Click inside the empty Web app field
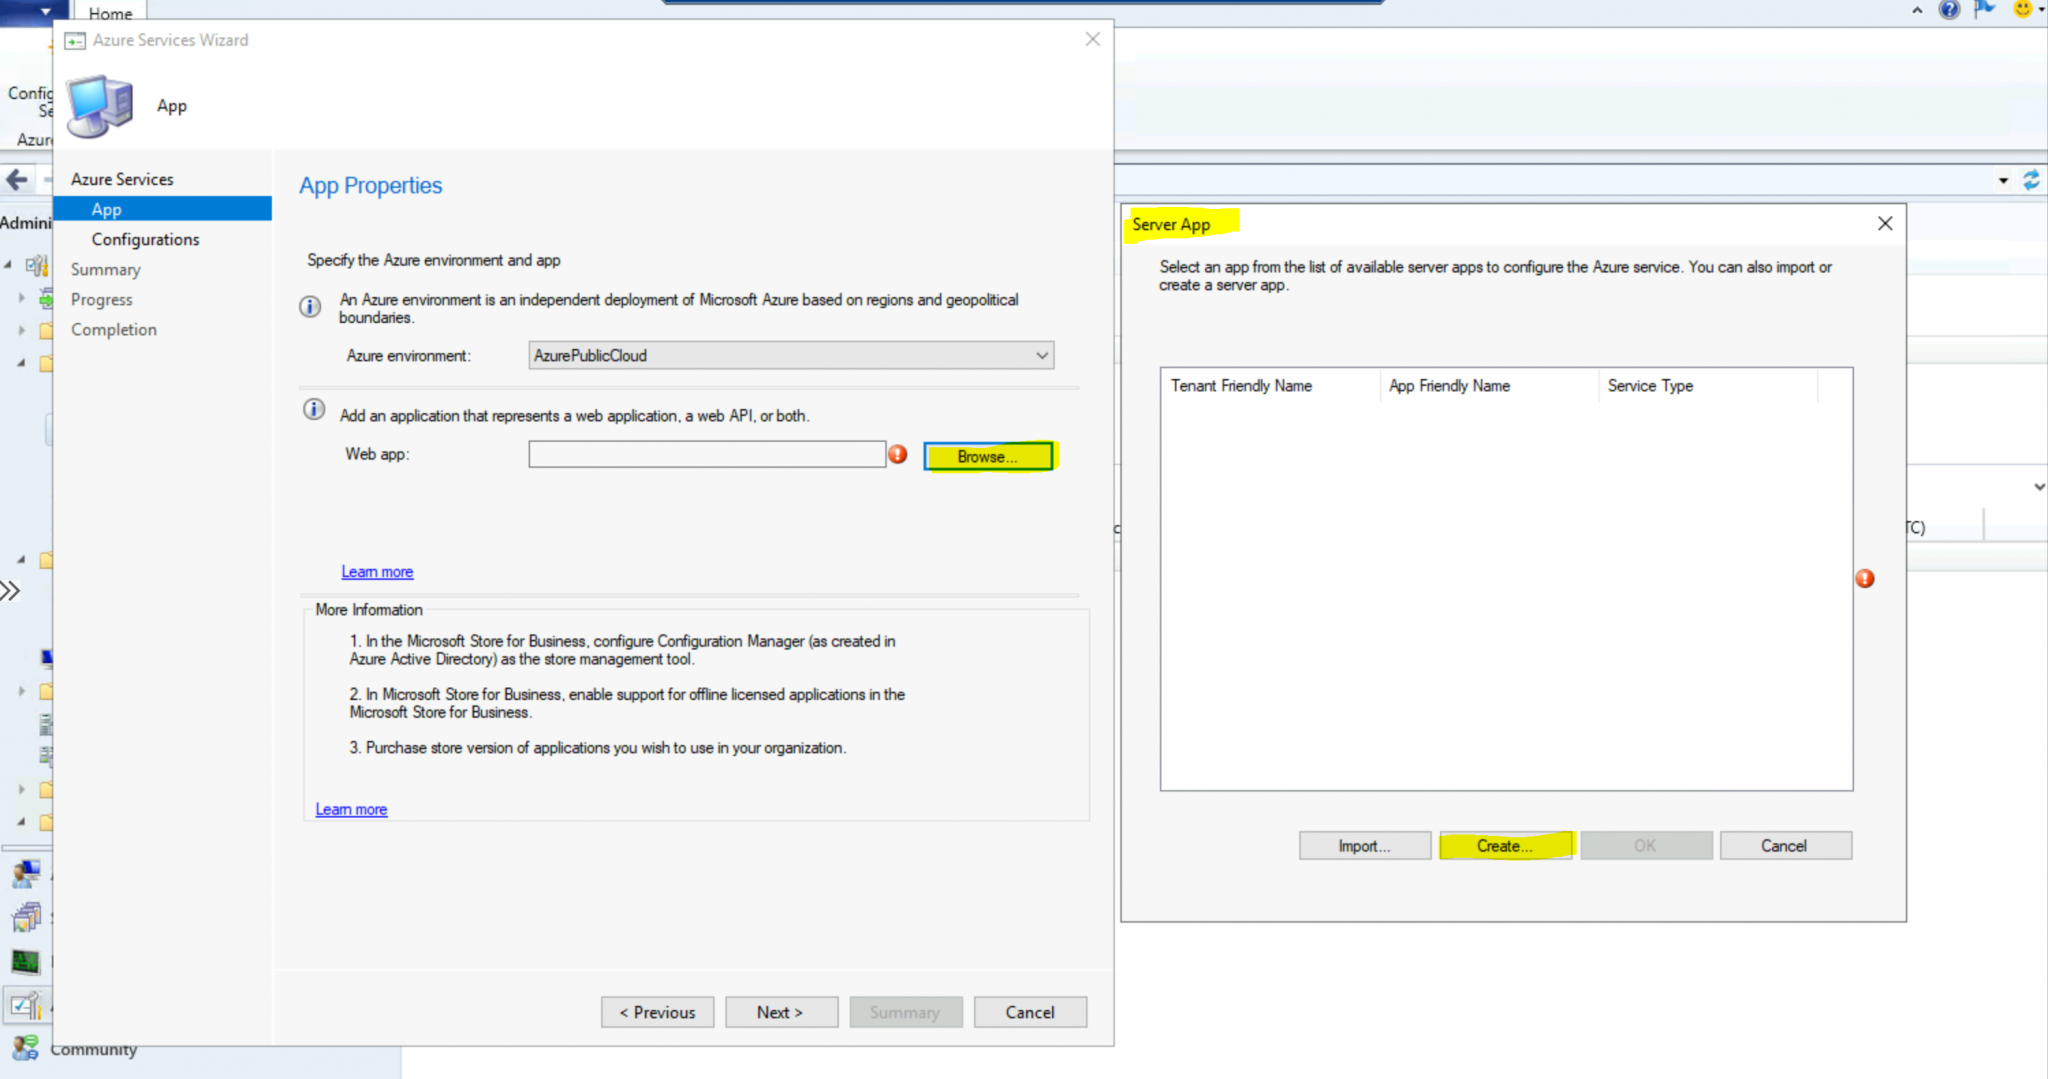The width and height of the screenshot is (2048, 1079). tap(707, 454)
